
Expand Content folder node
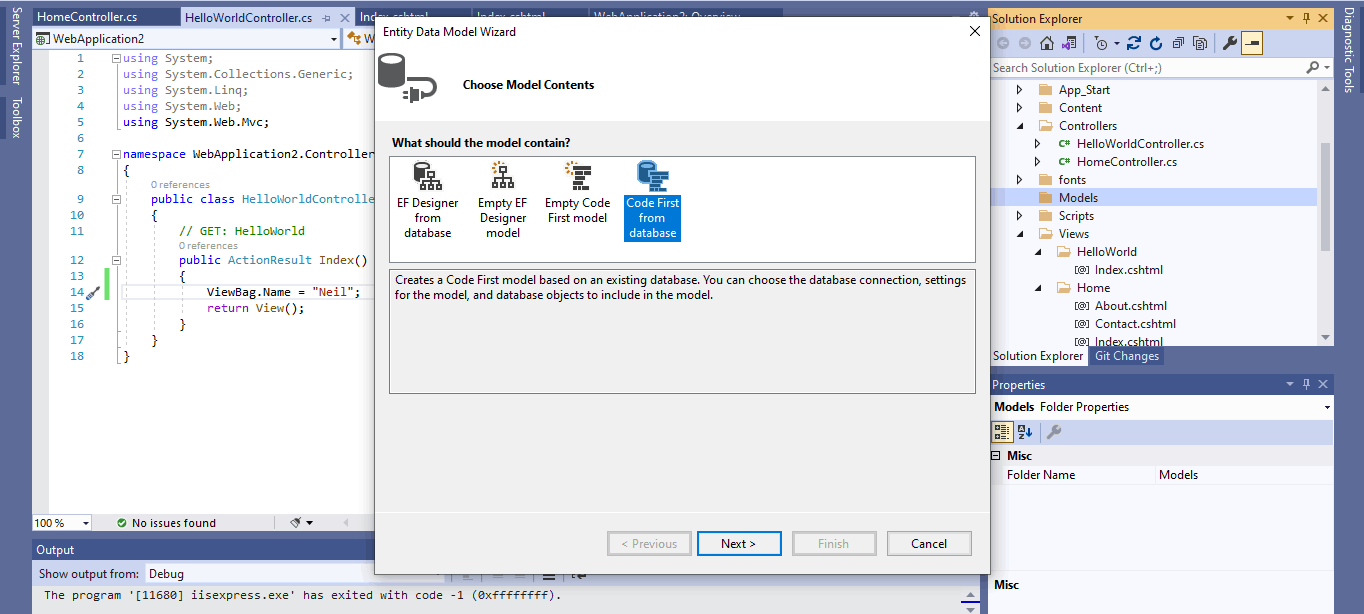[x=1019, y=108]
